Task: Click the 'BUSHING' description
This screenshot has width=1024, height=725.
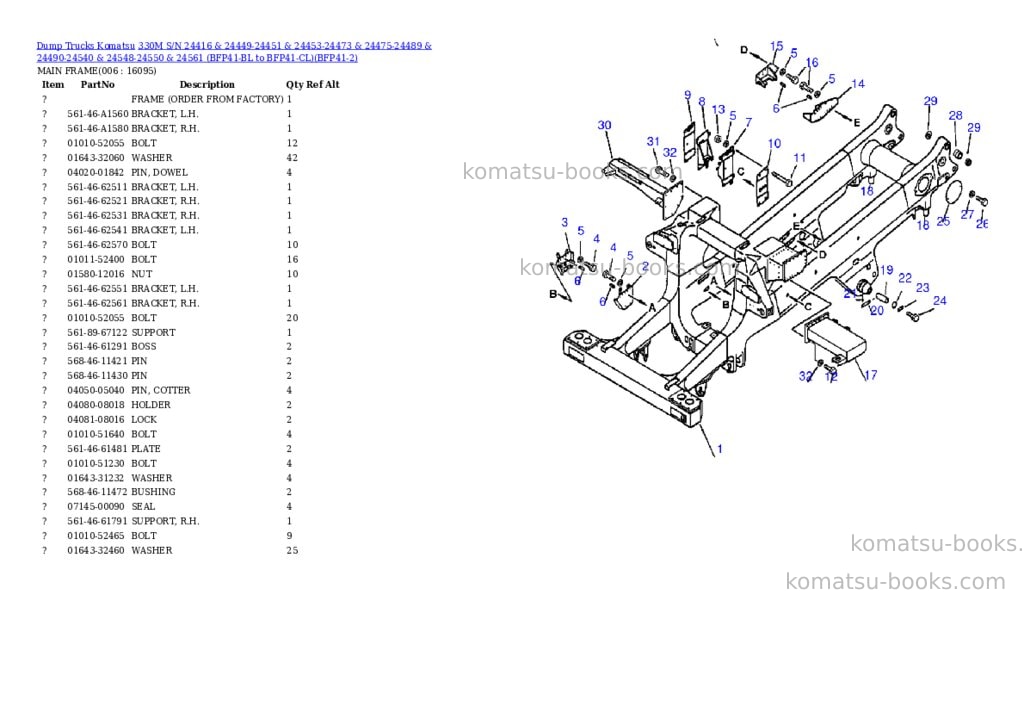Action: pos(153,492)
